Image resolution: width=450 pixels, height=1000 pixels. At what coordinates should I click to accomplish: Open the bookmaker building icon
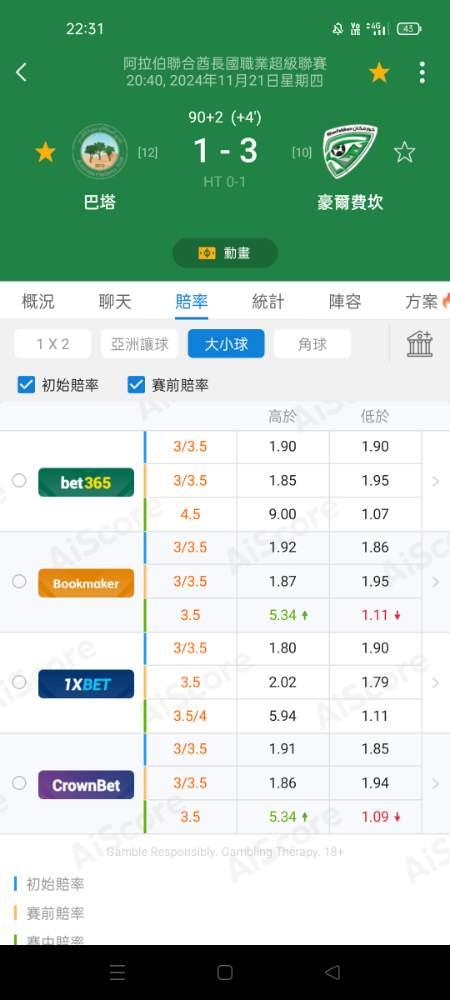point(420,344)
